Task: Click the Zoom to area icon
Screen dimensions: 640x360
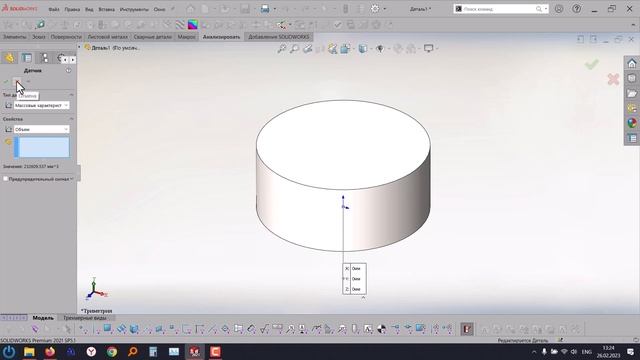Action: point(294,49)
